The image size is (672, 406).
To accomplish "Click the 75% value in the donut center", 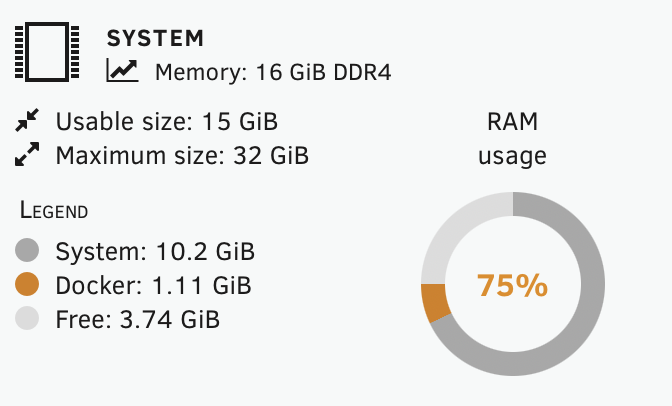I will [x=513, y=286].
